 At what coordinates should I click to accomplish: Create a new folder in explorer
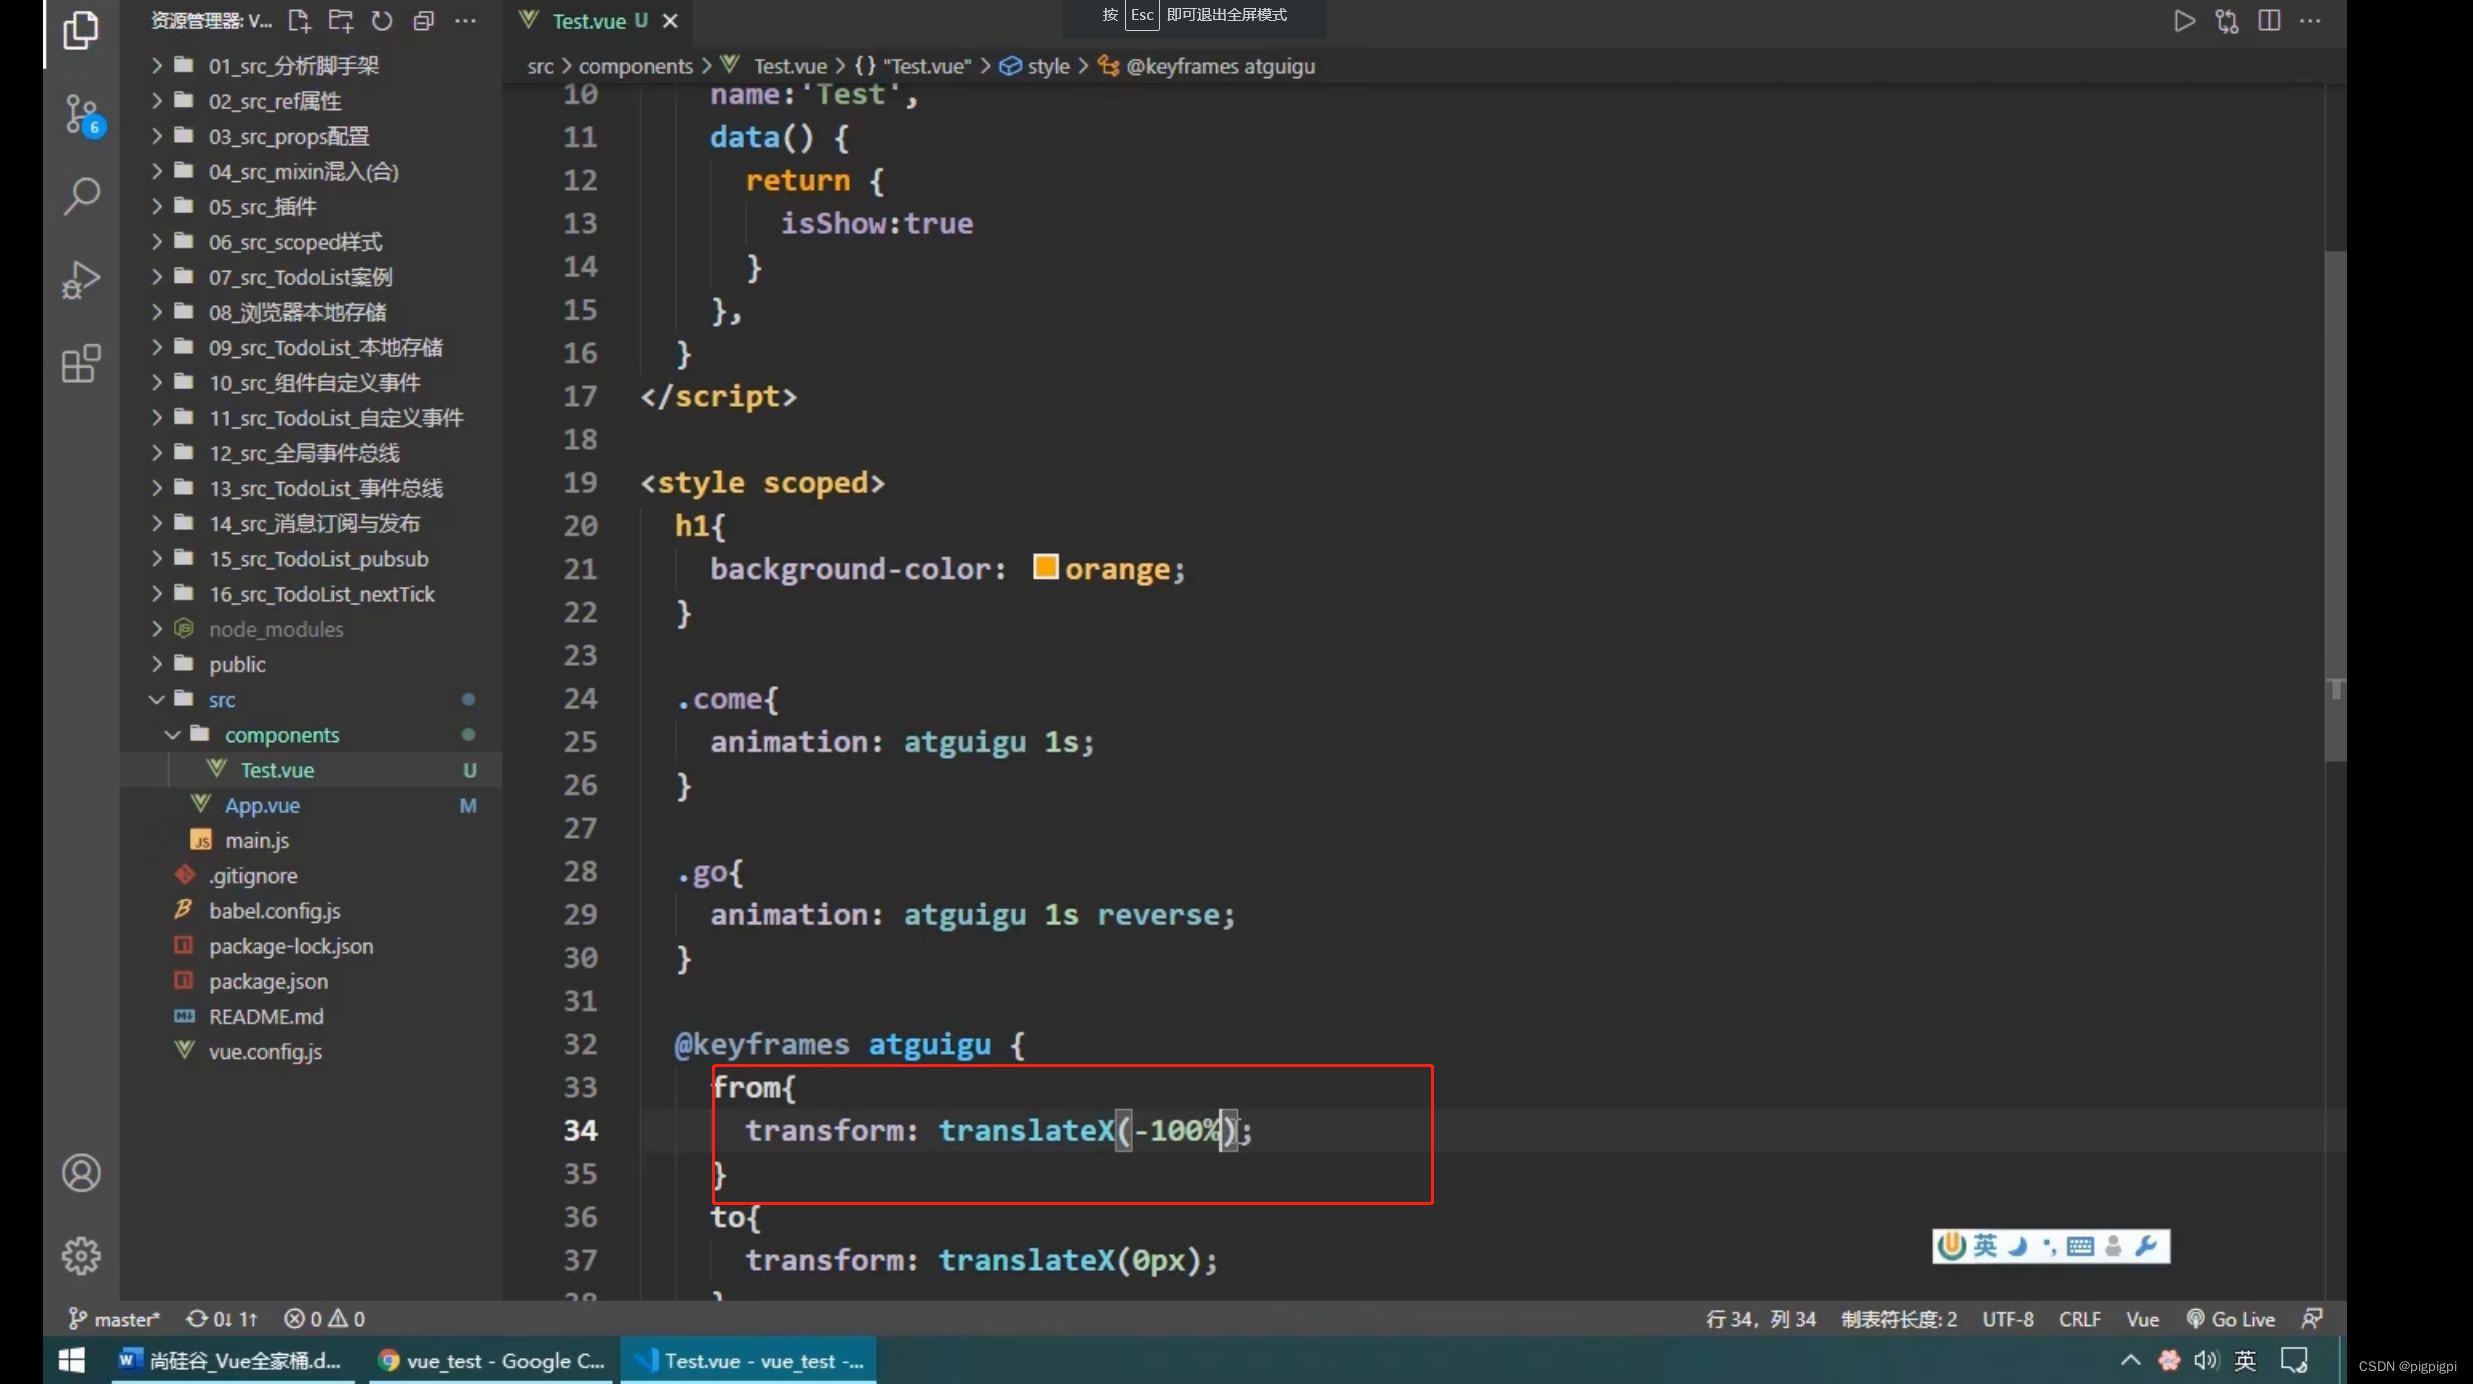[x=341, y=20]
